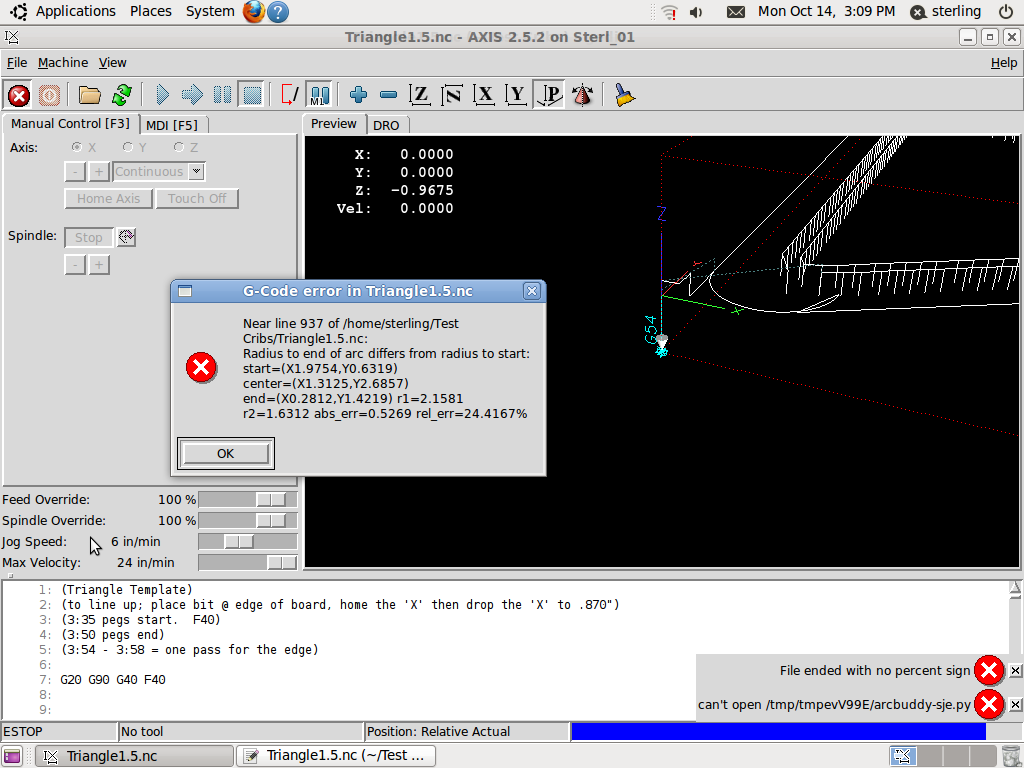This screenshot has width=1024, height=768.
Task: Open the Places menu
Action: click(x=150, y=11)
